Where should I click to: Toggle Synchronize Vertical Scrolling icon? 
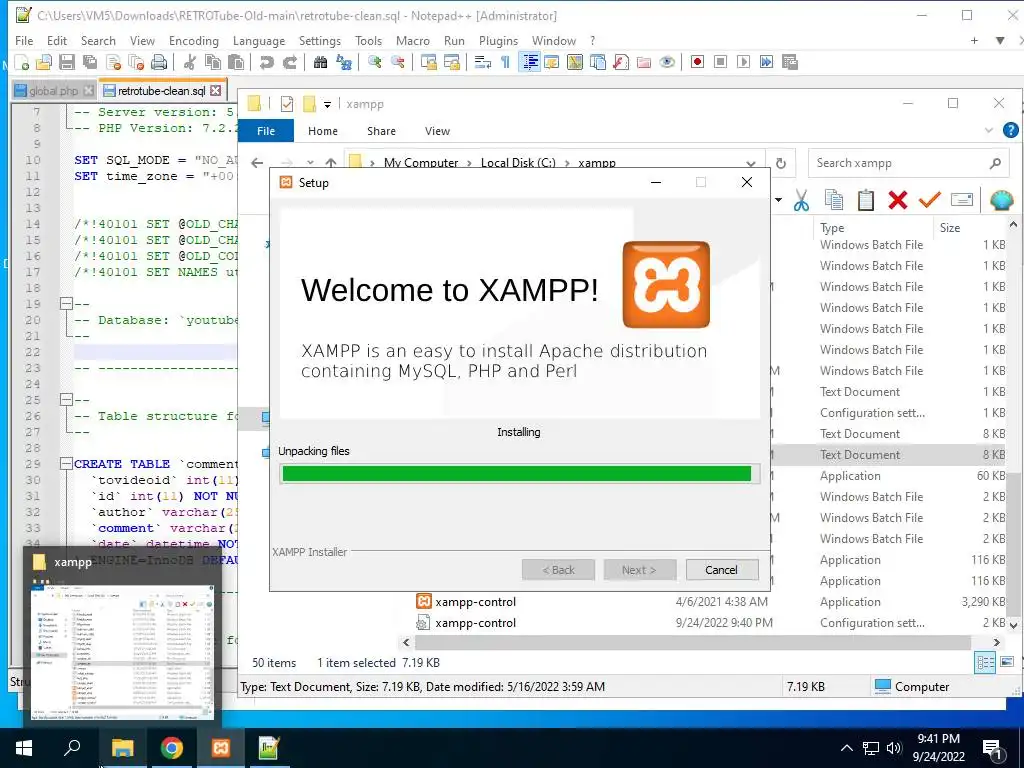pyautogui.click(x=428, y=63)
